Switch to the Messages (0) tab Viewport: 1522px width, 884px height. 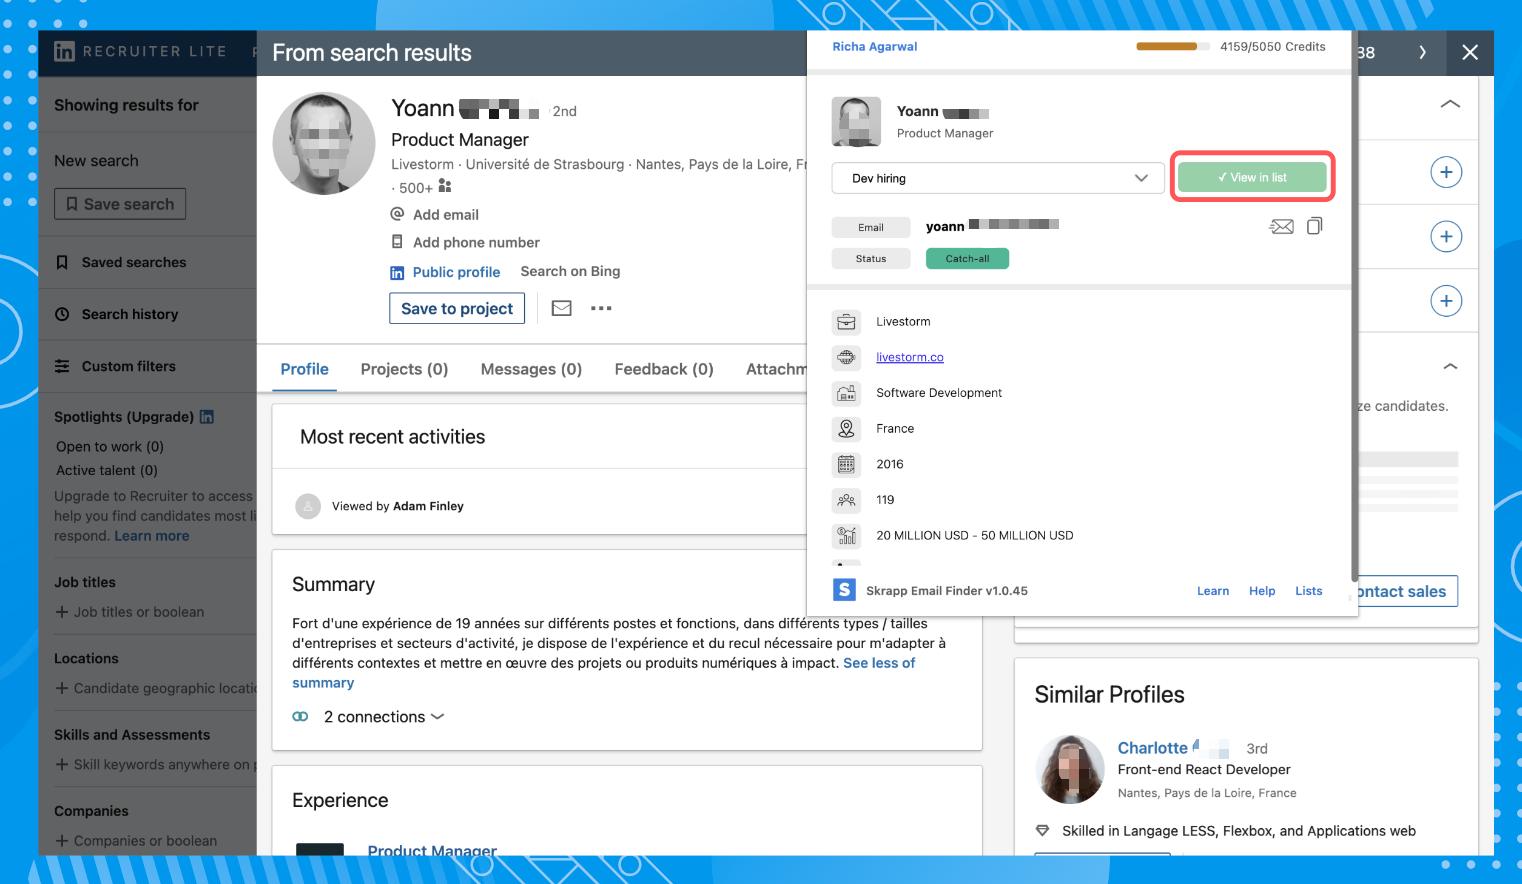531,369
